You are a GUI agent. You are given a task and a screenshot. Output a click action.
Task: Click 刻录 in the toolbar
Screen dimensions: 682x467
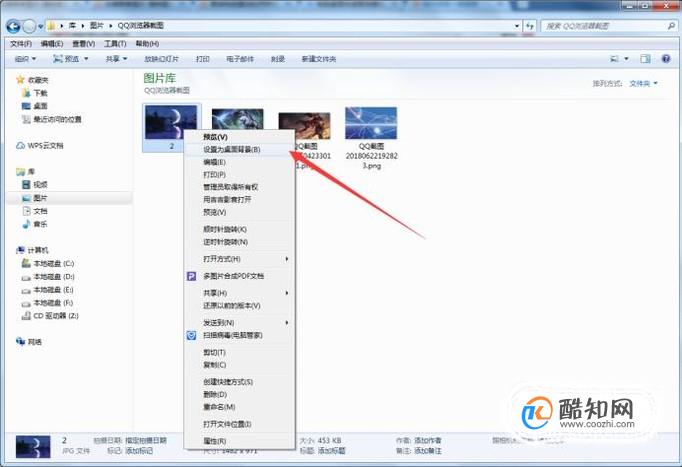click(x=278, y=59)
